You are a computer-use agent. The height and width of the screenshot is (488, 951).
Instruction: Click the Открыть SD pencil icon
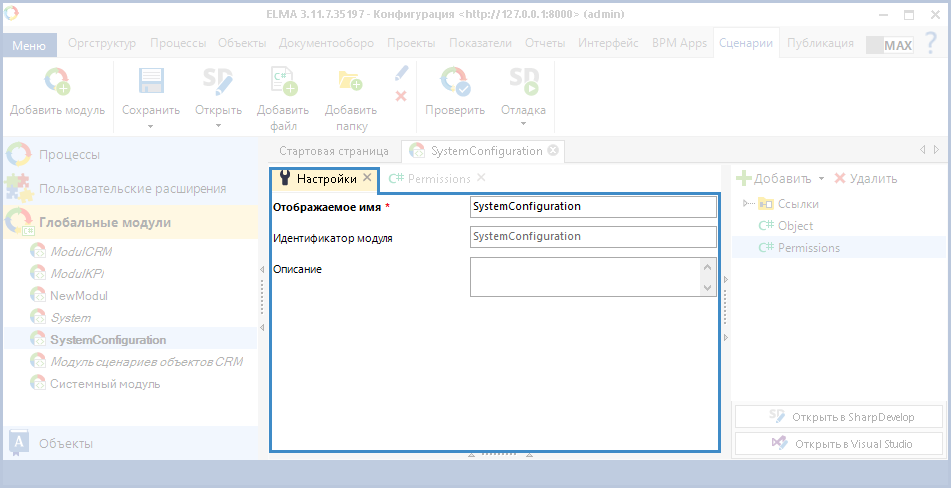pos(218,81)
